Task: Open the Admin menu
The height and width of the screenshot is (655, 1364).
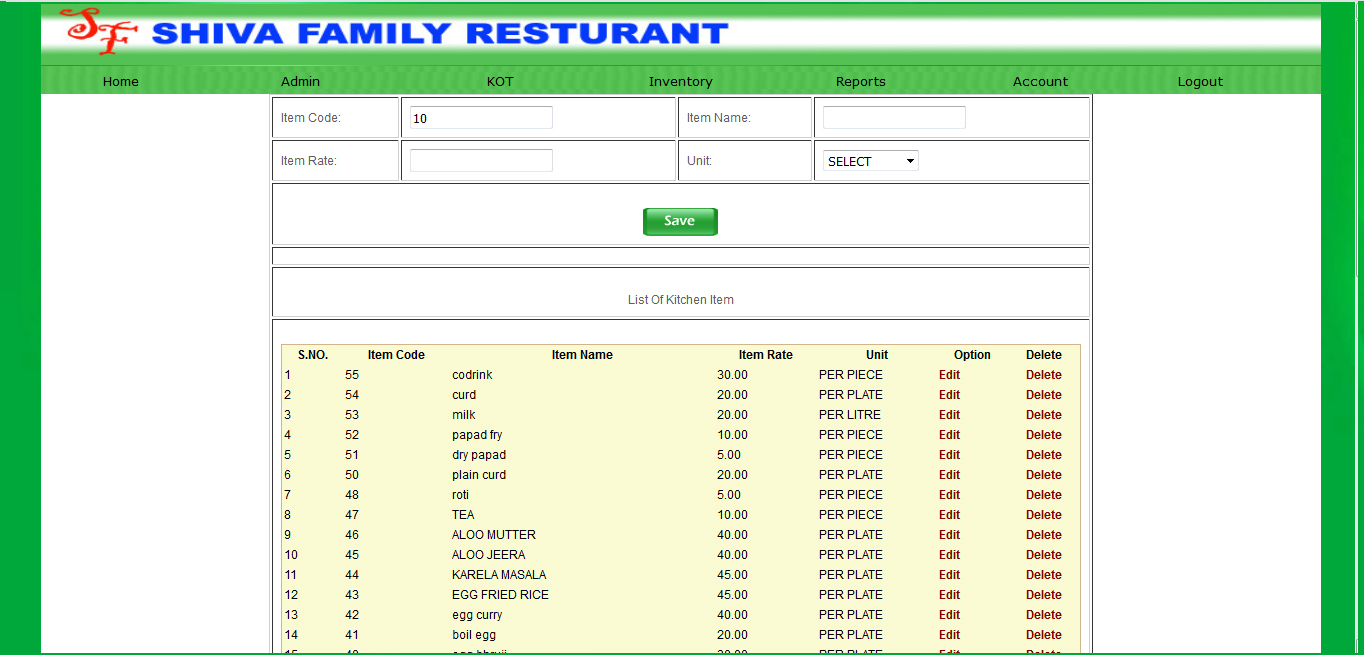Action: coord(300,82)
